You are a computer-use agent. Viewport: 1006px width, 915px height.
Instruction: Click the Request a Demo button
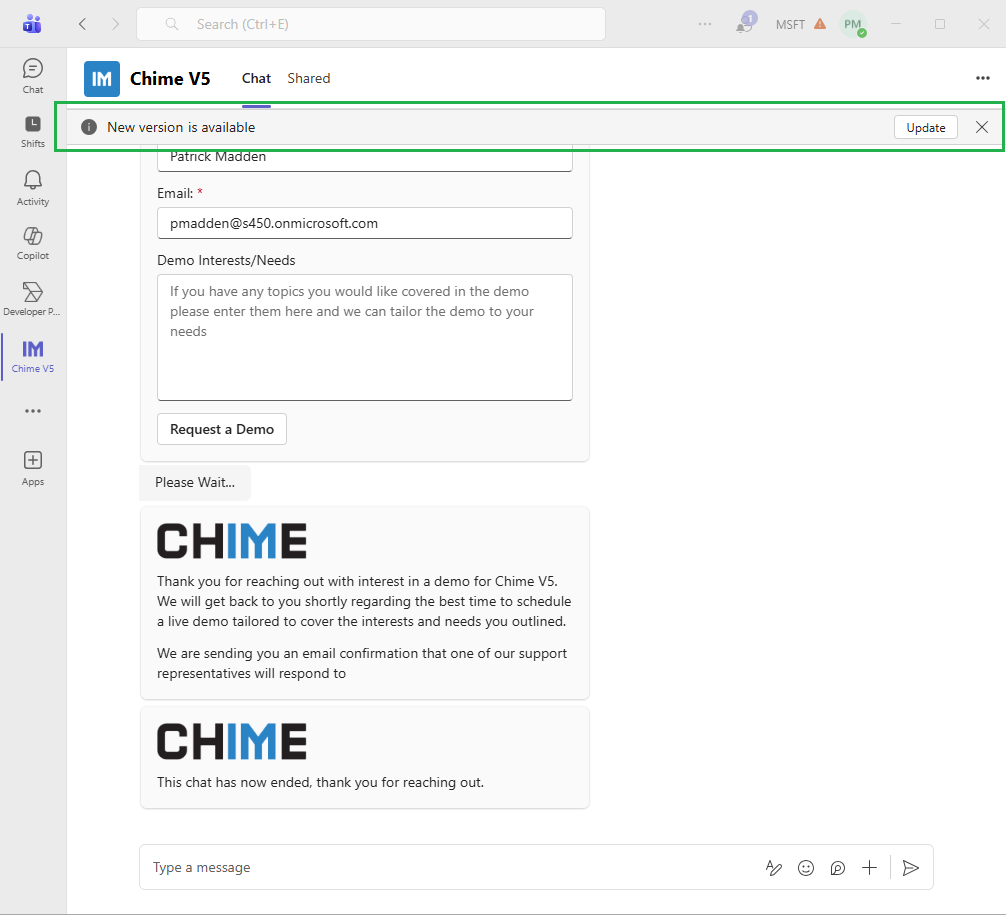tap(221, 429)
